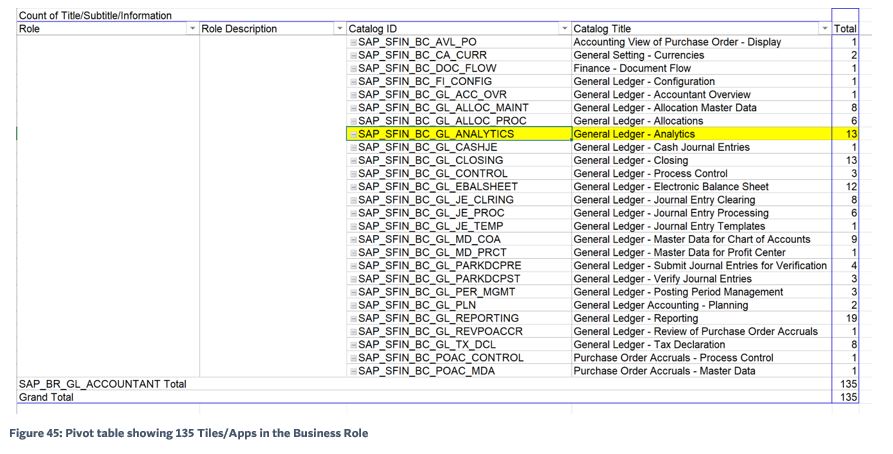The height and width of the screenshot is (454, 893).
Task: Collapse the SAP_SFIN_BC_GL_EBALSHEET row
Action: (x=353, y=187)
